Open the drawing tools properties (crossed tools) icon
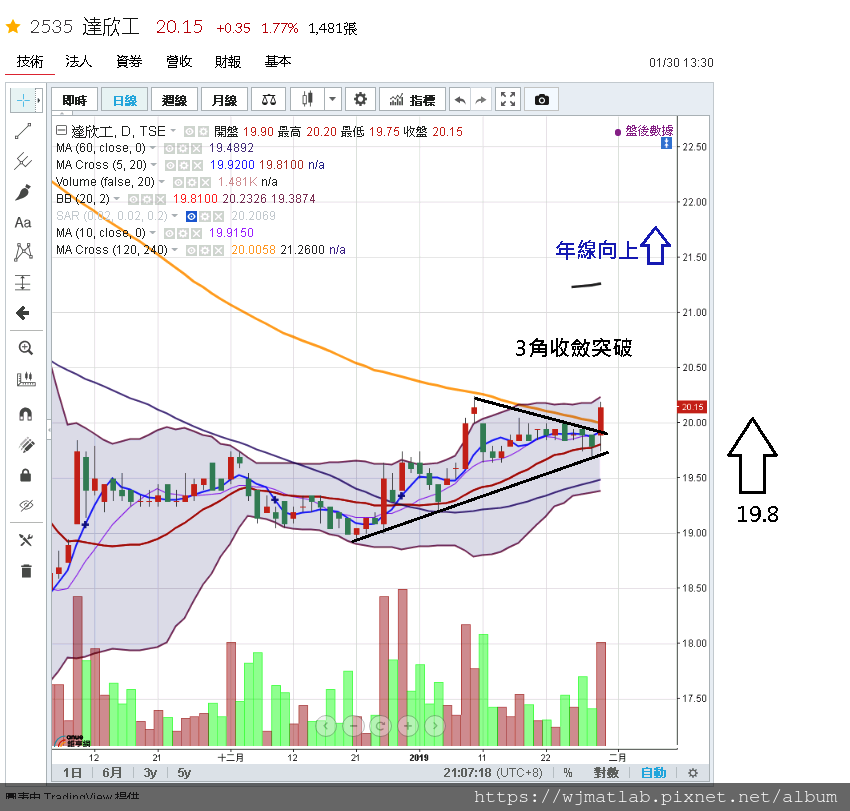 (x=25, y=540)
